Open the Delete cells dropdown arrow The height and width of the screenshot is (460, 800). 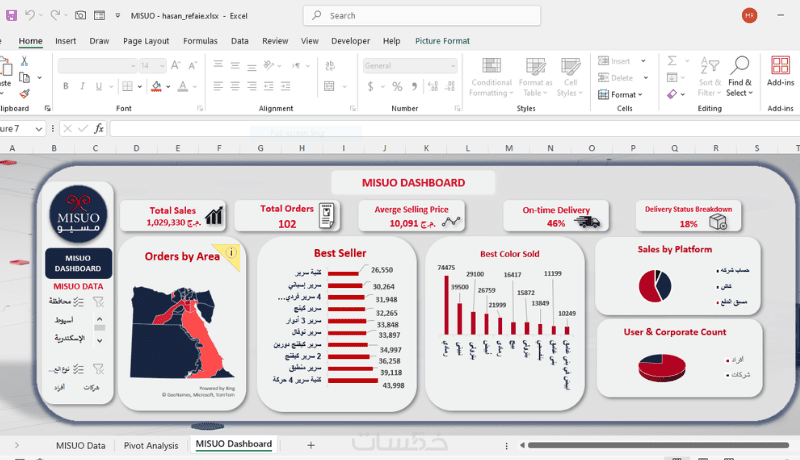tap(645, 78)
